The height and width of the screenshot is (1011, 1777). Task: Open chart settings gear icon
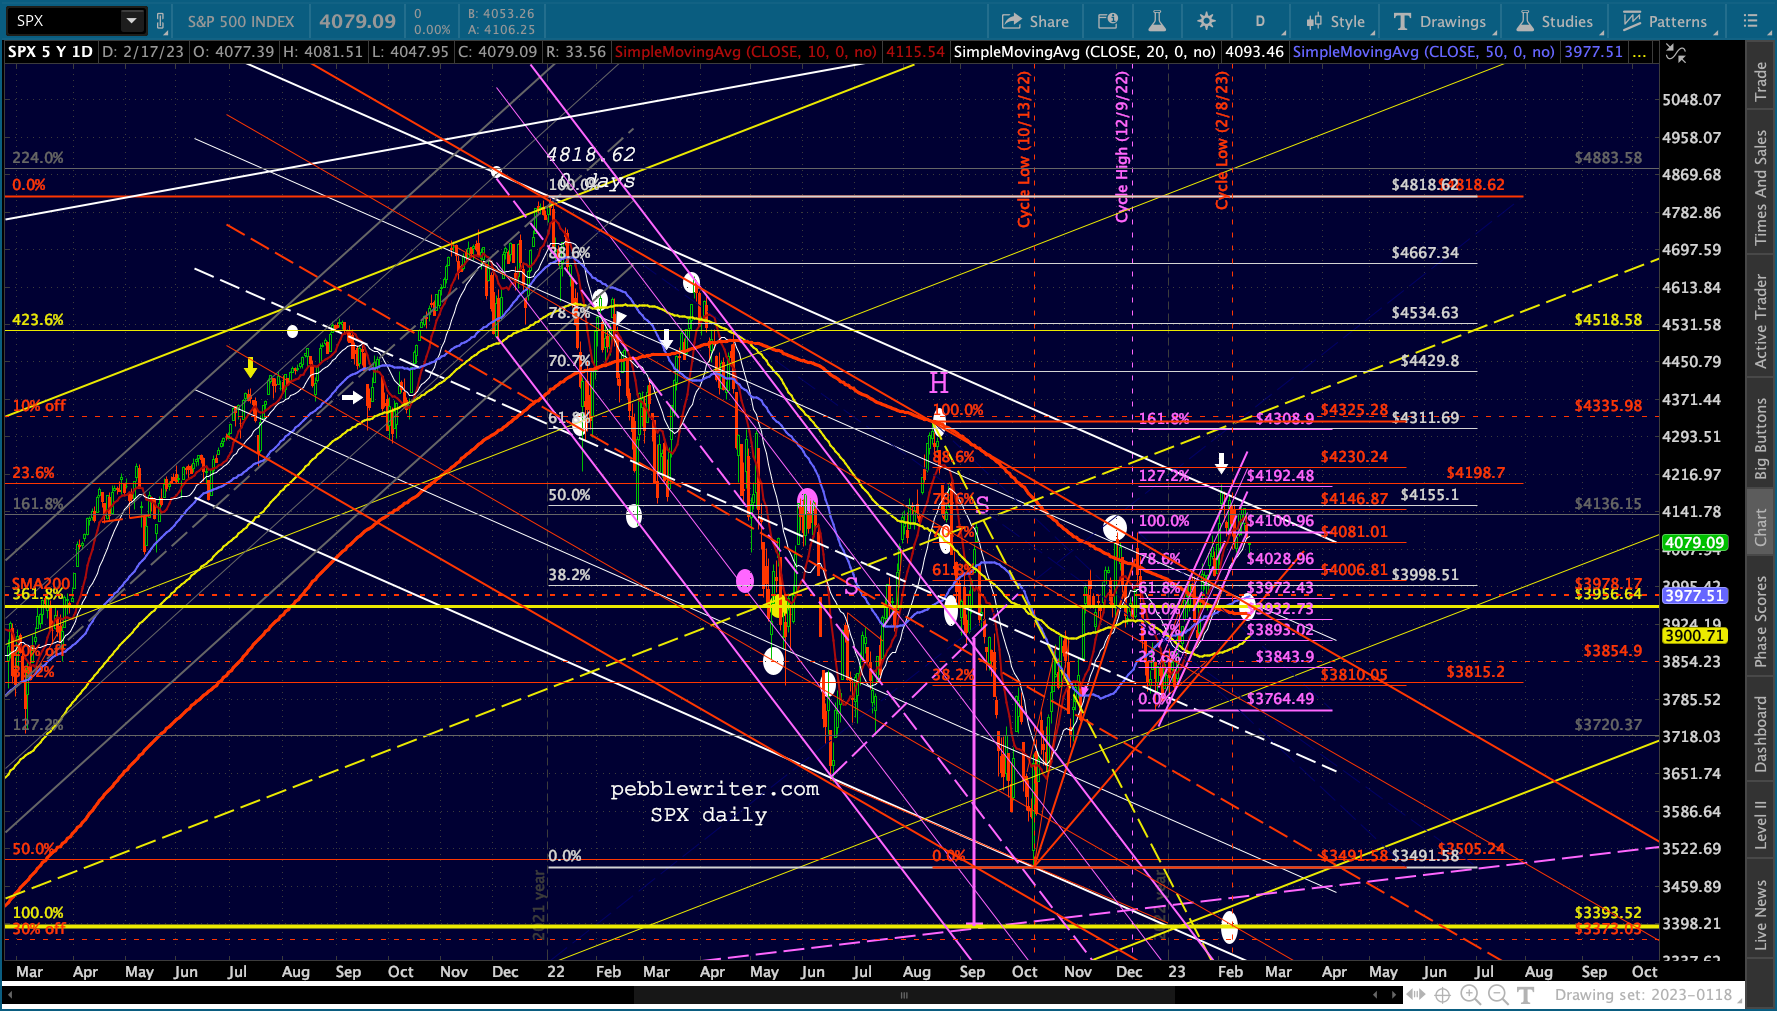[1207, 21]
